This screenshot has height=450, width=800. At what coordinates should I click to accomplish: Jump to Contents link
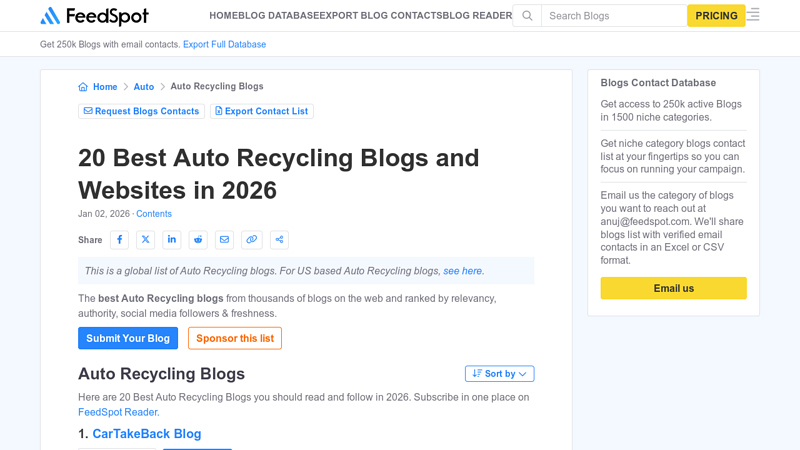(x=154, y=214)
